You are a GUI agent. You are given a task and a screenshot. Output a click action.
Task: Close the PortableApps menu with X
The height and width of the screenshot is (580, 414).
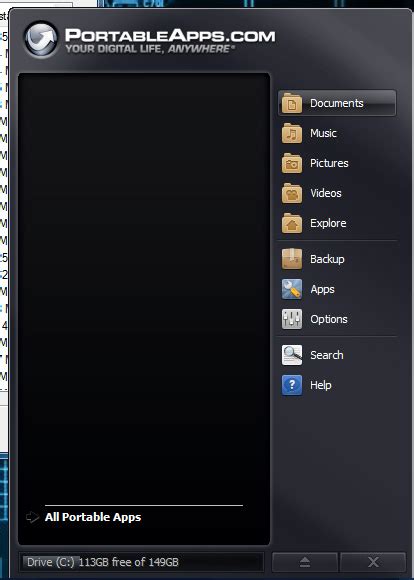373,562
